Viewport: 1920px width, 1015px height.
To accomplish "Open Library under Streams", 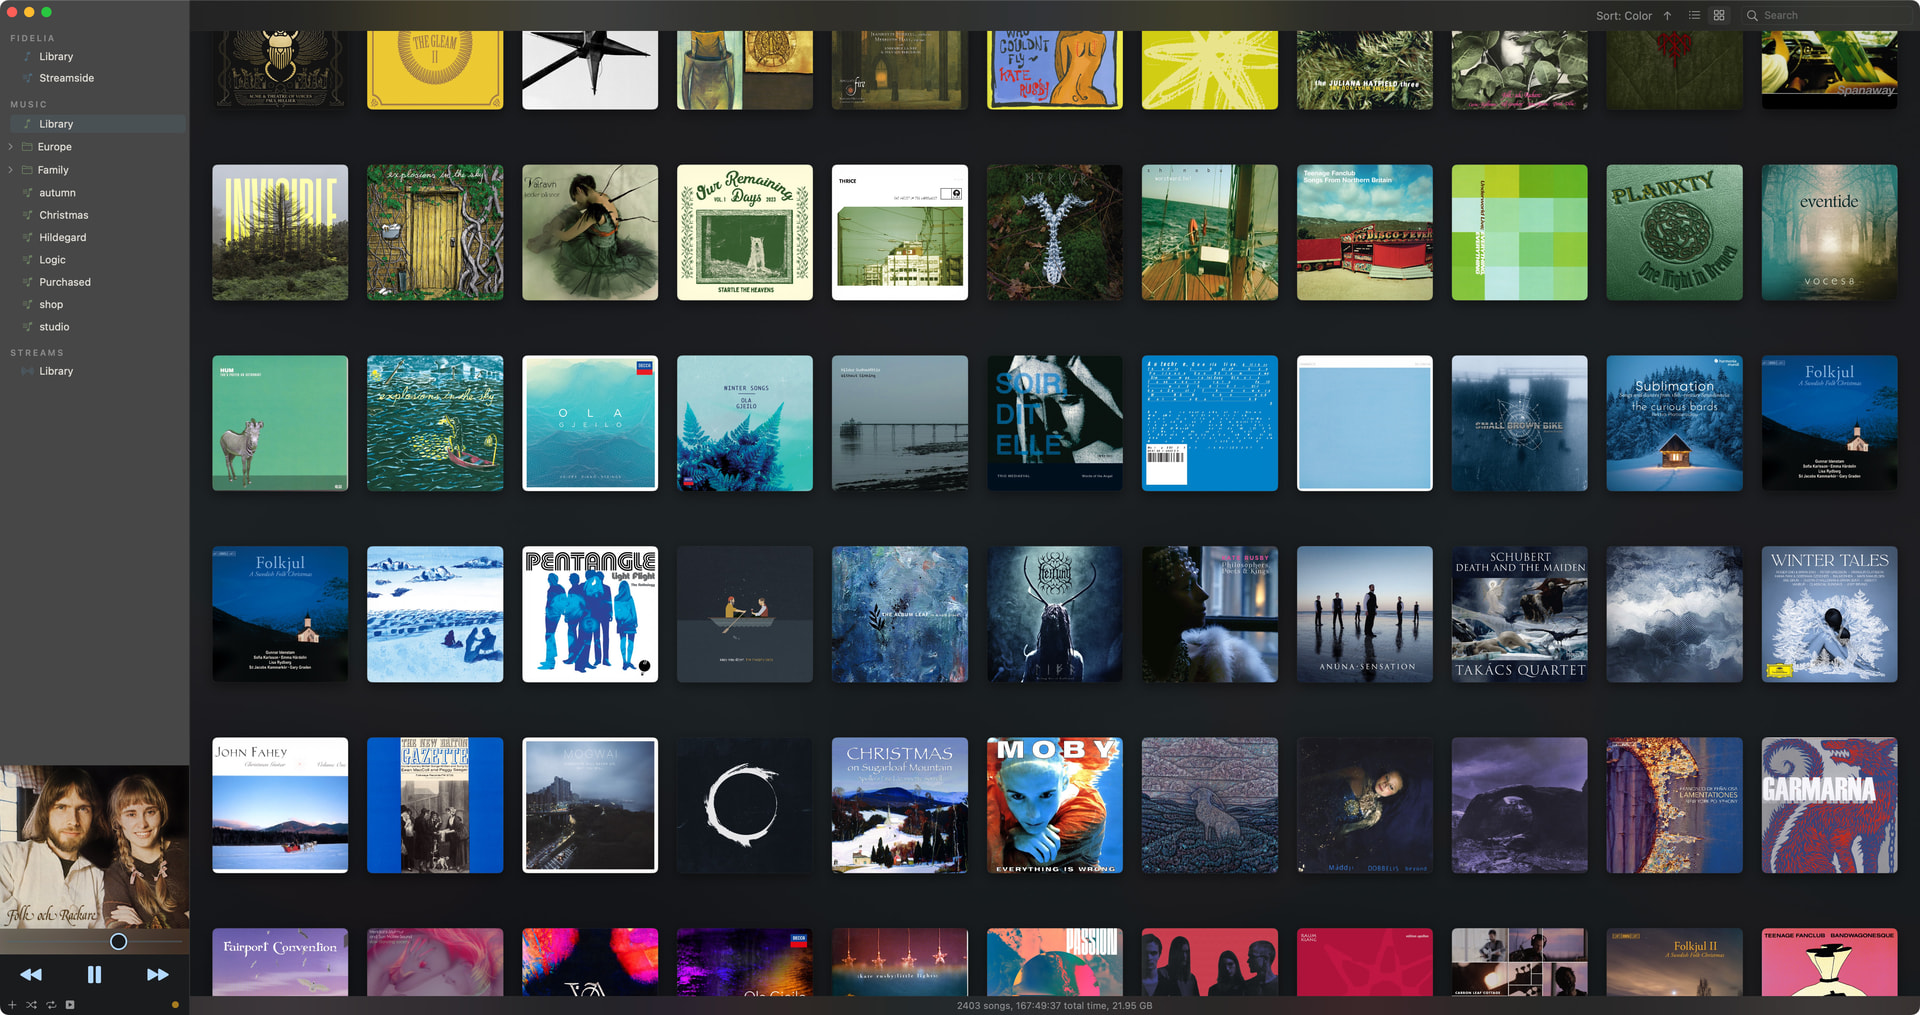I will pos(56,371).
